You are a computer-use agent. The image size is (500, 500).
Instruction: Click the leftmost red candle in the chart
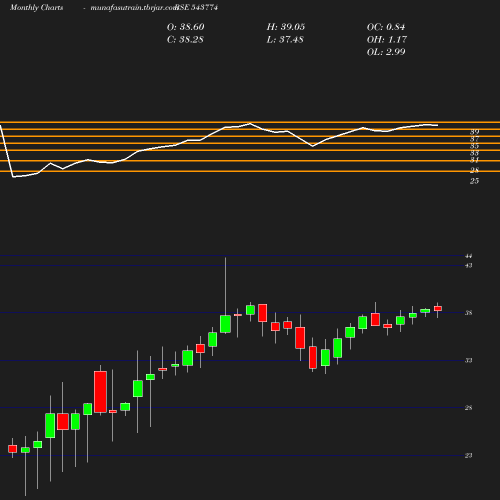click(x=12, y=449)
